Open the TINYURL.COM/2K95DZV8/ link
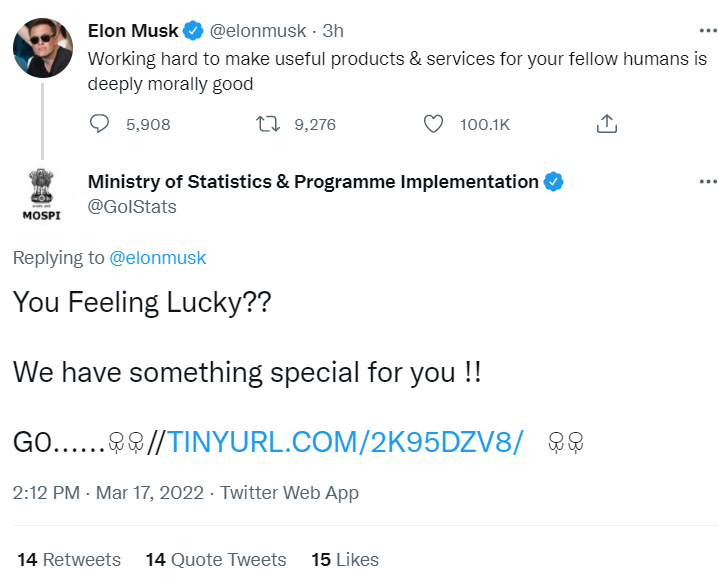Screen dimensions: 718x588 [346, 442]
